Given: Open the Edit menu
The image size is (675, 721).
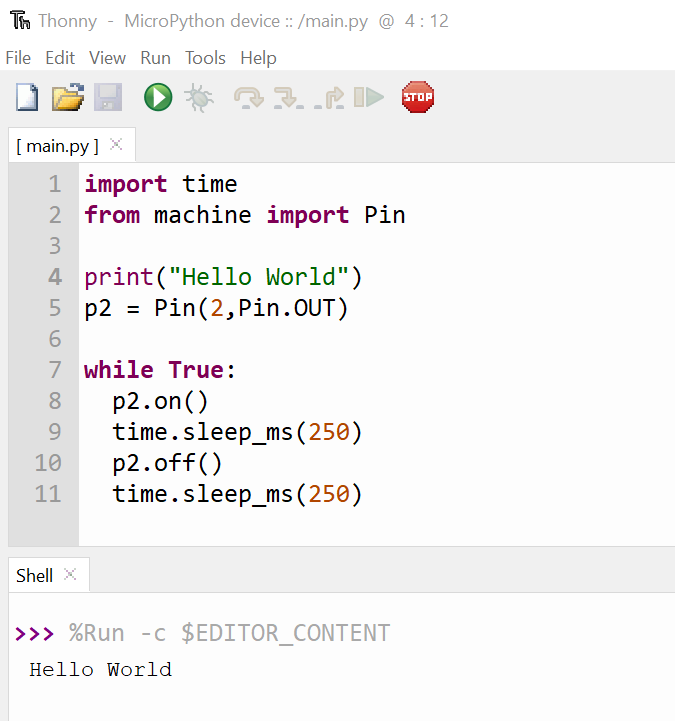Looking at the screenshot, I should 60,58.
